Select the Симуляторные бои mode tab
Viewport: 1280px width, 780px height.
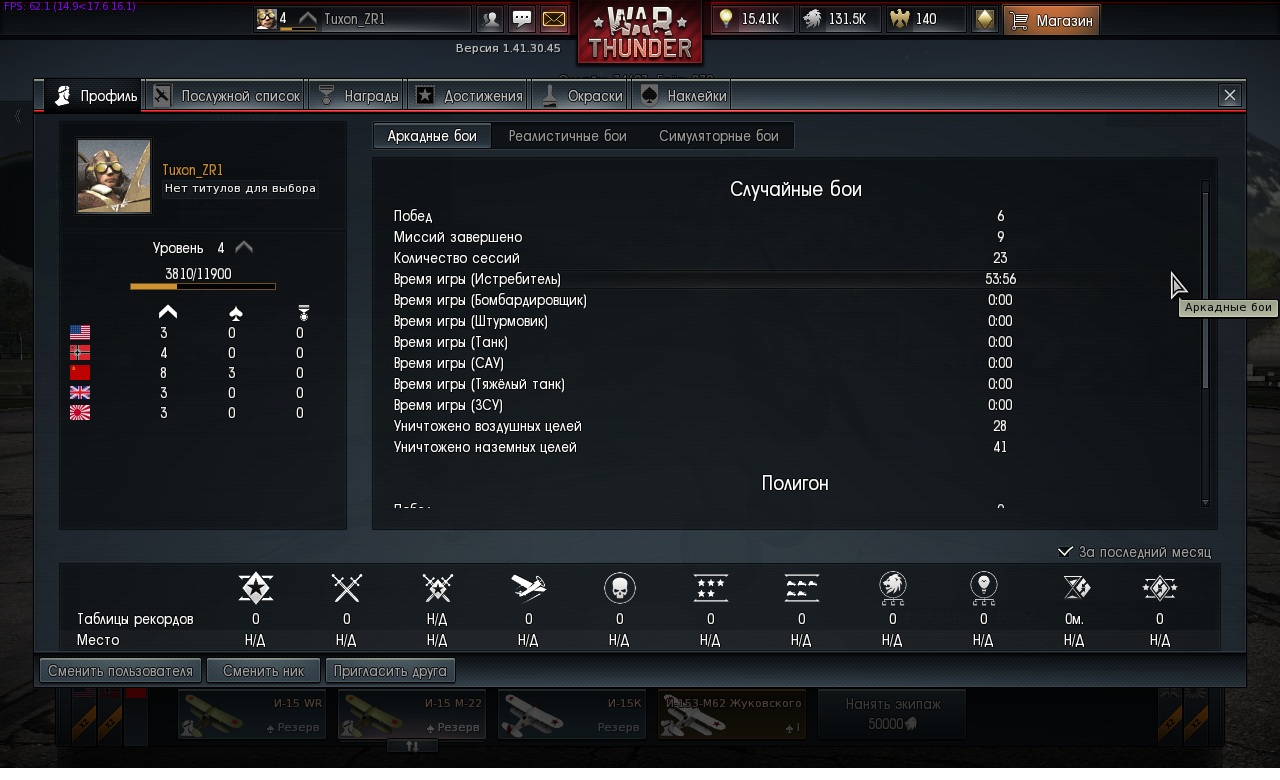pos(718,136)
